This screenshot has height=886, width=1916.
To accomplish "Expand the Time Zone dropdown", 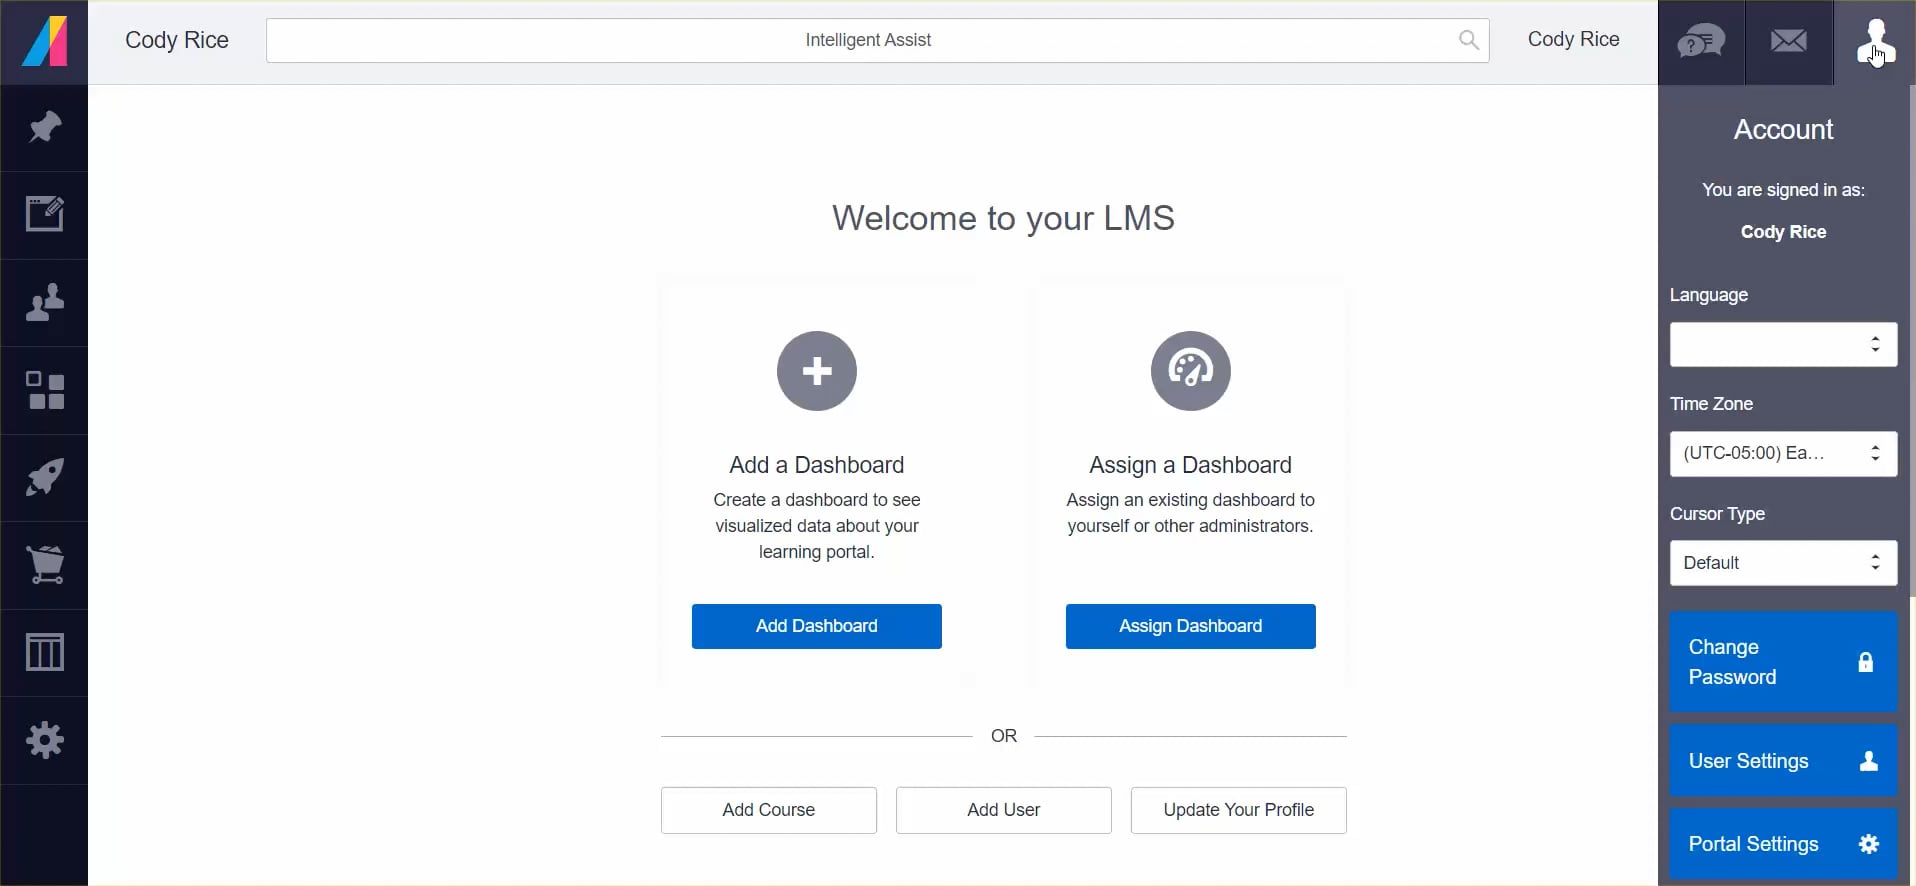I will (x=1783, y=454).
